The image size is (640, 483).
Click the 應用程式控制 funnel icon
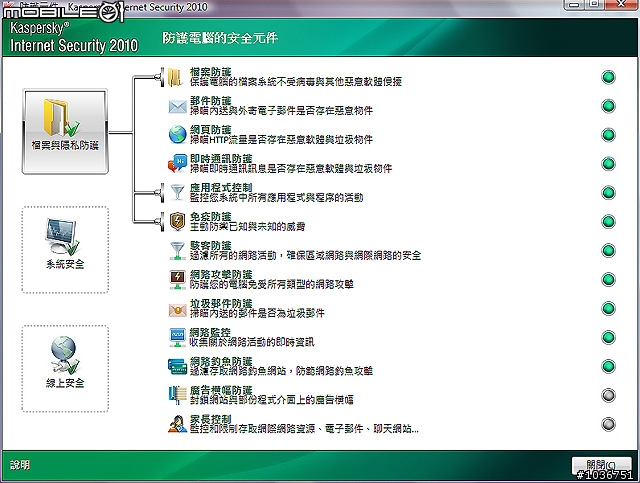177,192
